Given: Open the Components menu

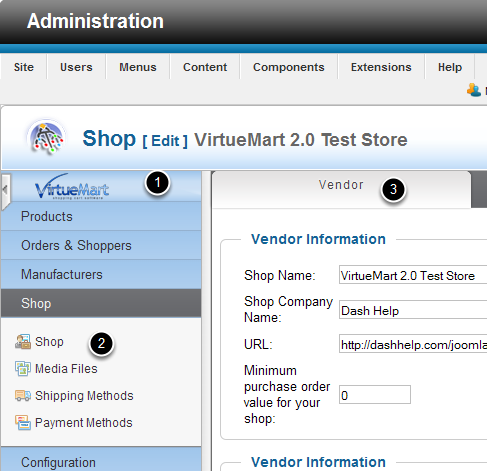Looking at the screenshot, I should [289, 67].
